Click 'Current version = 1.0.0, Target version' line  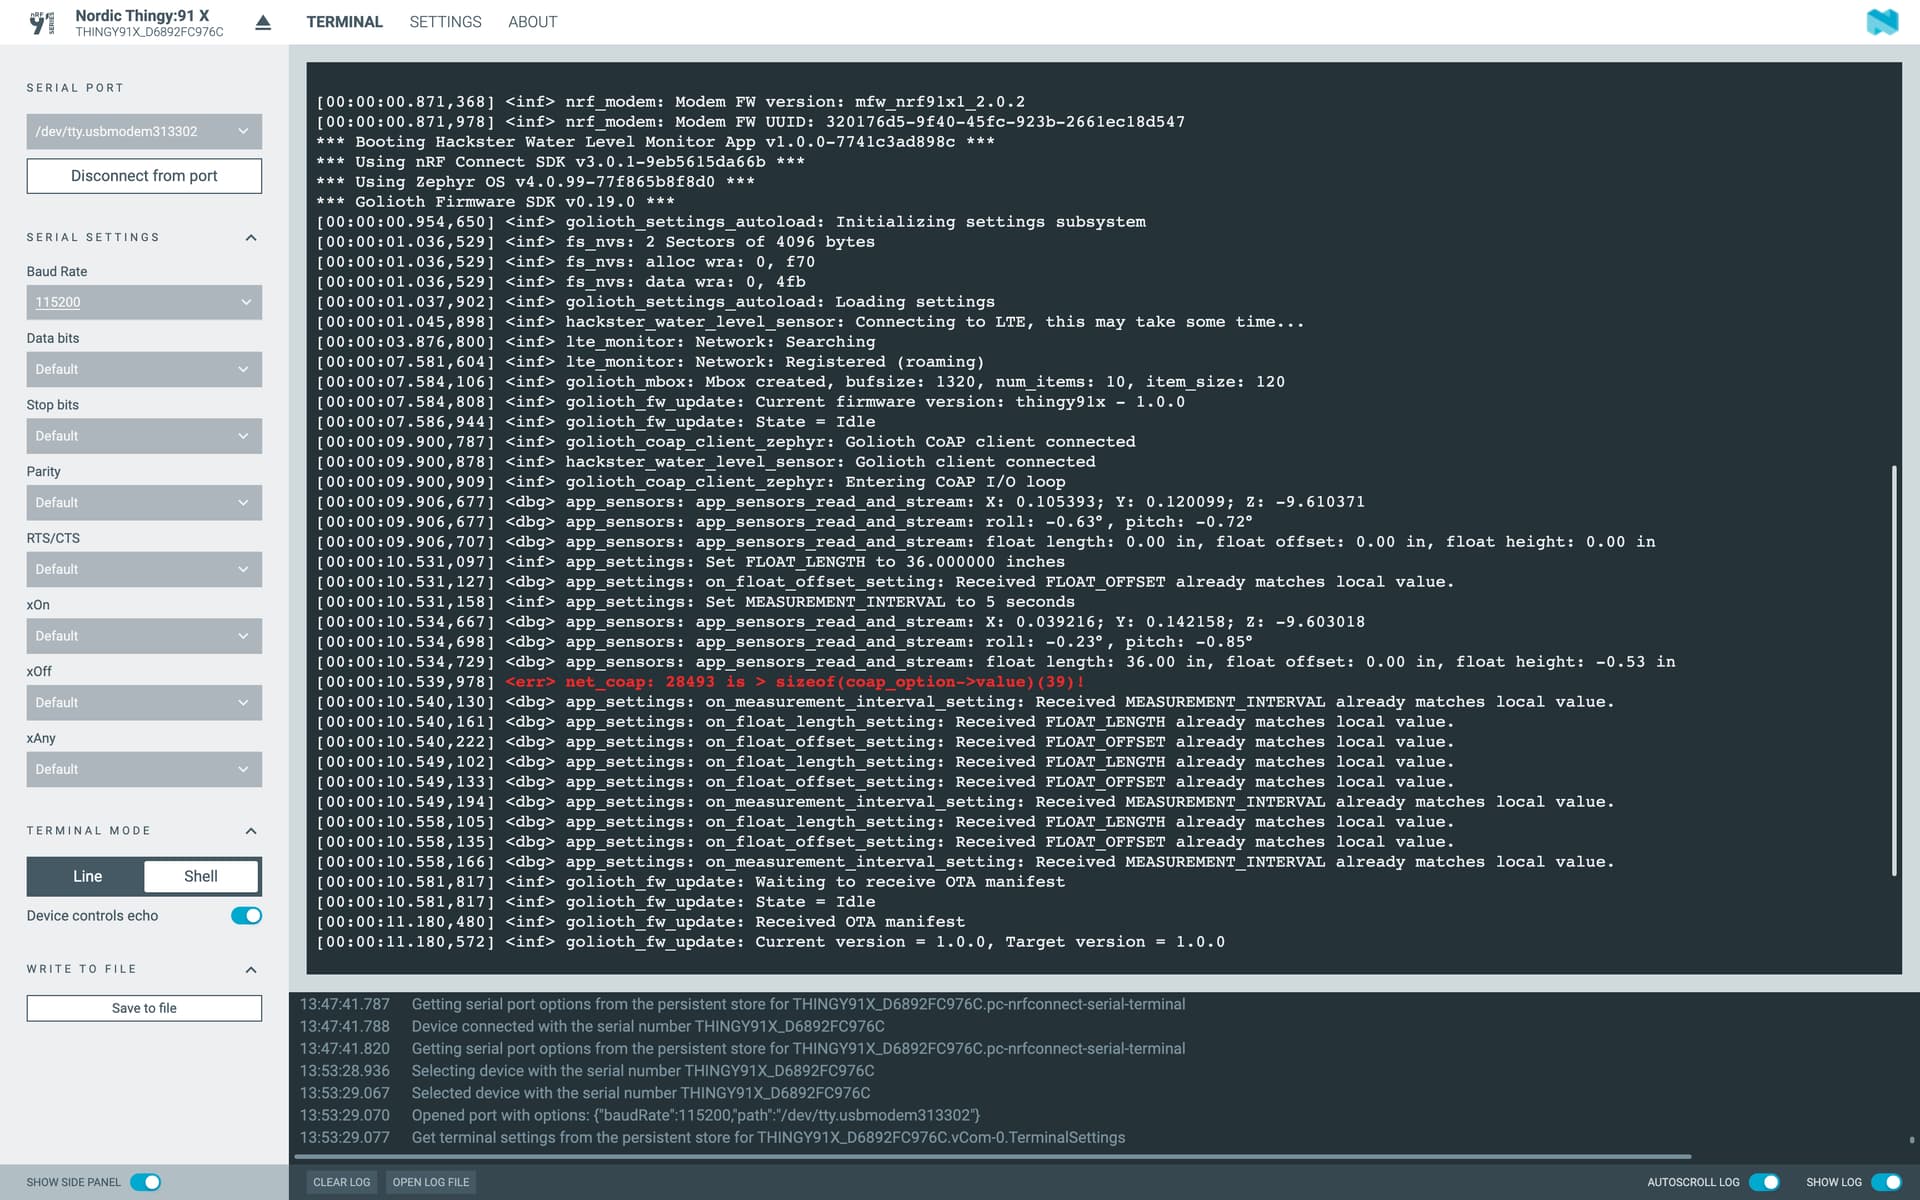770,942
